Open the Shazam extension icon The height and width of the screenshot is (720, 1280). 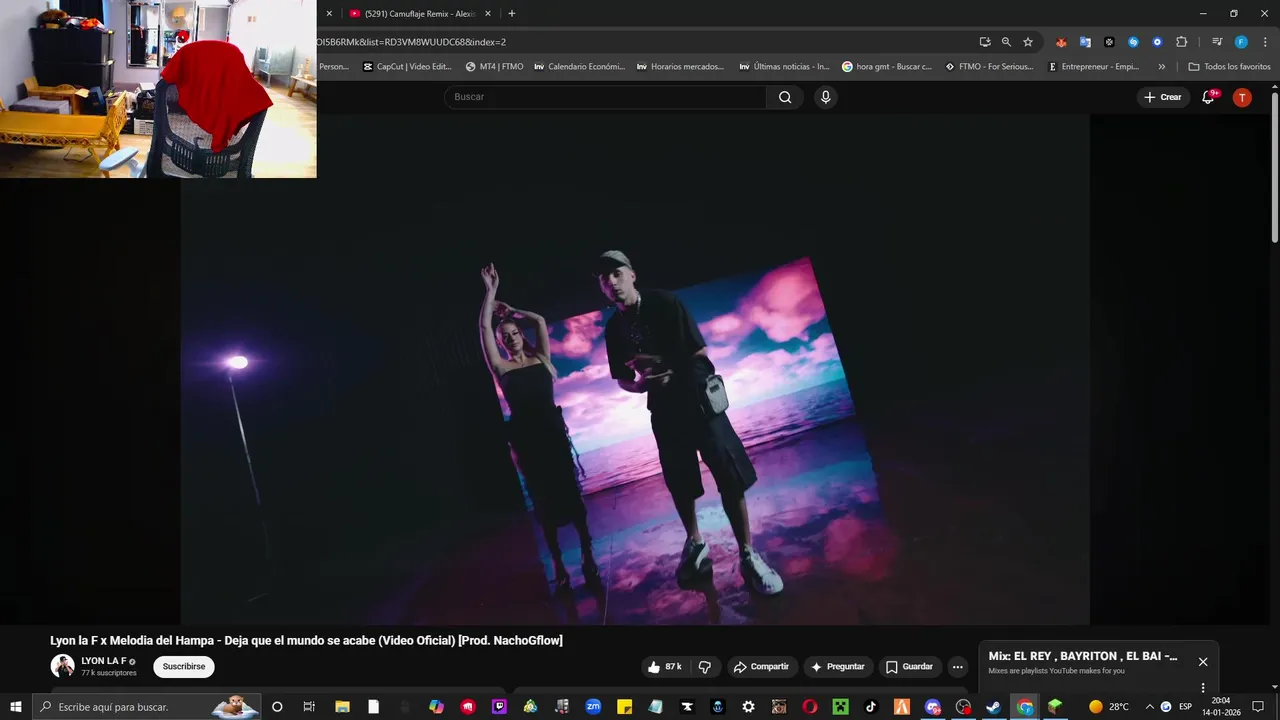pos(1133,42)
